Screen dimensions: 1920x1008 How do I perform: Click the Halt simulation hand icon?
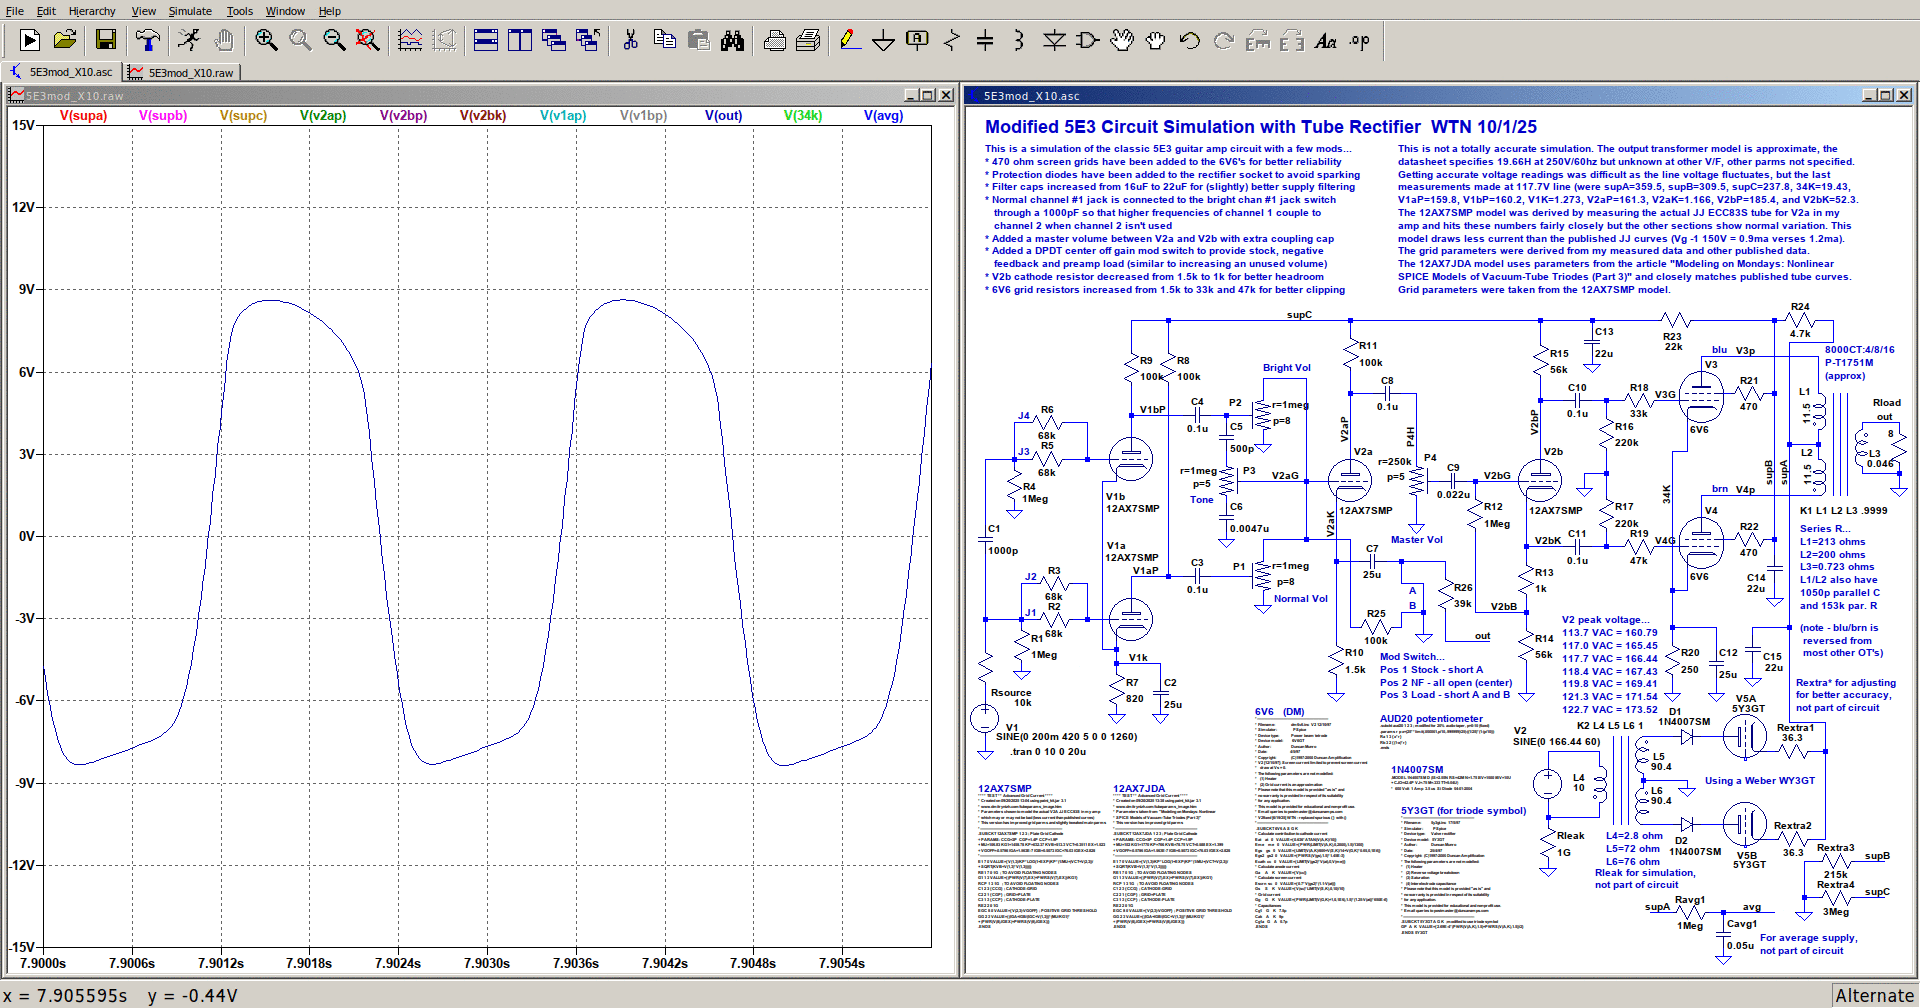[224, 40]
